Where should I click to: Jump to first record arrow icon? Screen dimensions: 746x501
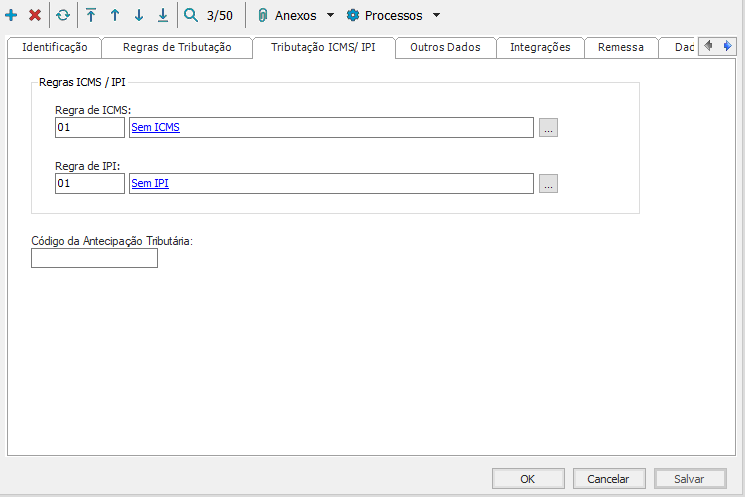click(91, 15)
